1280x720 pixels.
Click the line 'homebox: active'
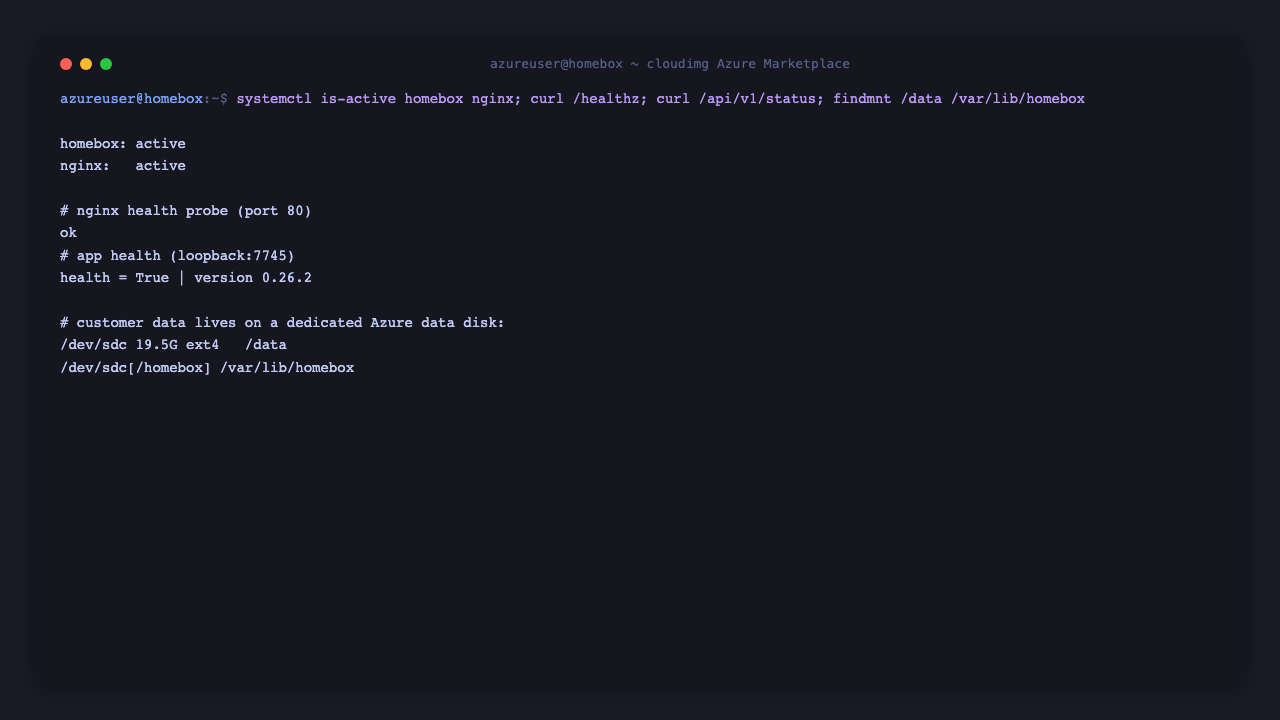pos(123,144)
